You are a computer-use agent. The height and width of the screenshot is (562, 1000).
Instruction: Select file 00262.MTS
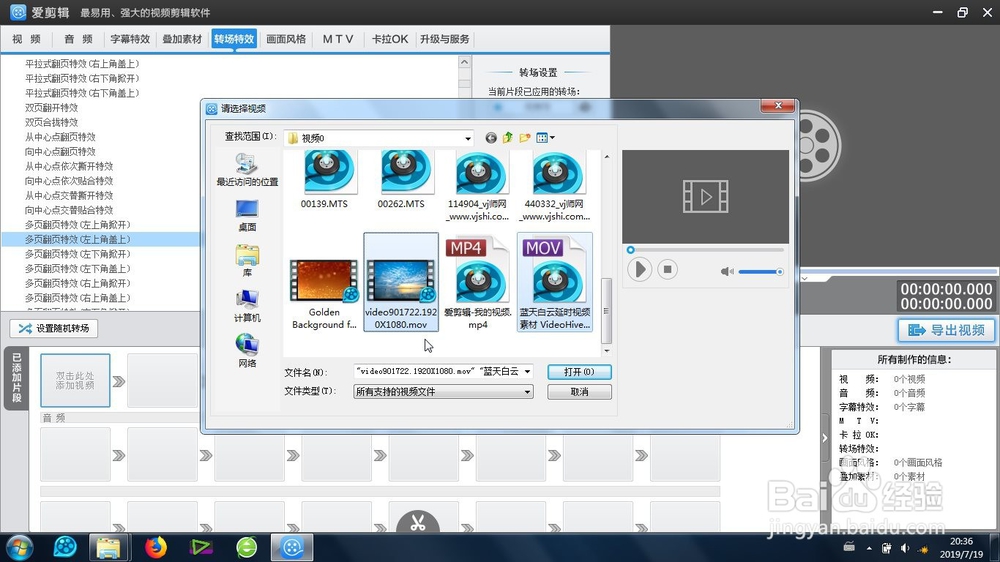click(401, 180)
